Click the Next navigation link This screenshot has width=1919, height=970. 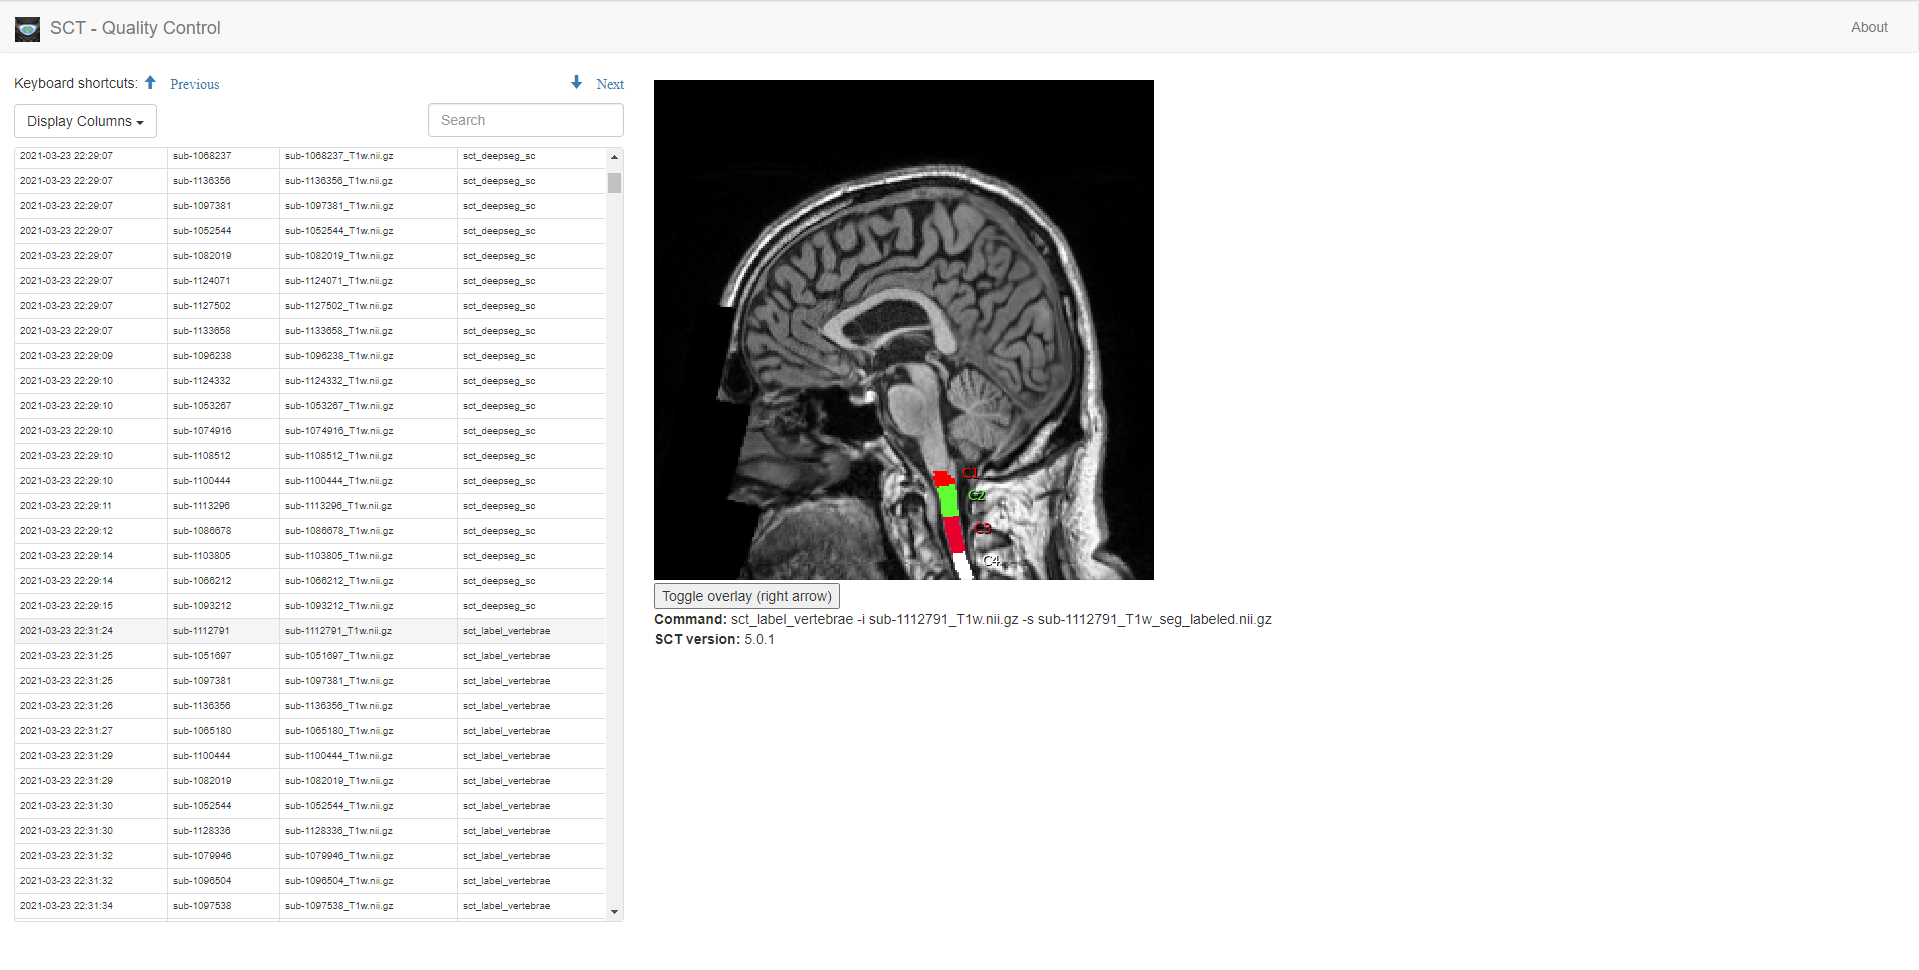pyautogui.click(x=609, y=84)
